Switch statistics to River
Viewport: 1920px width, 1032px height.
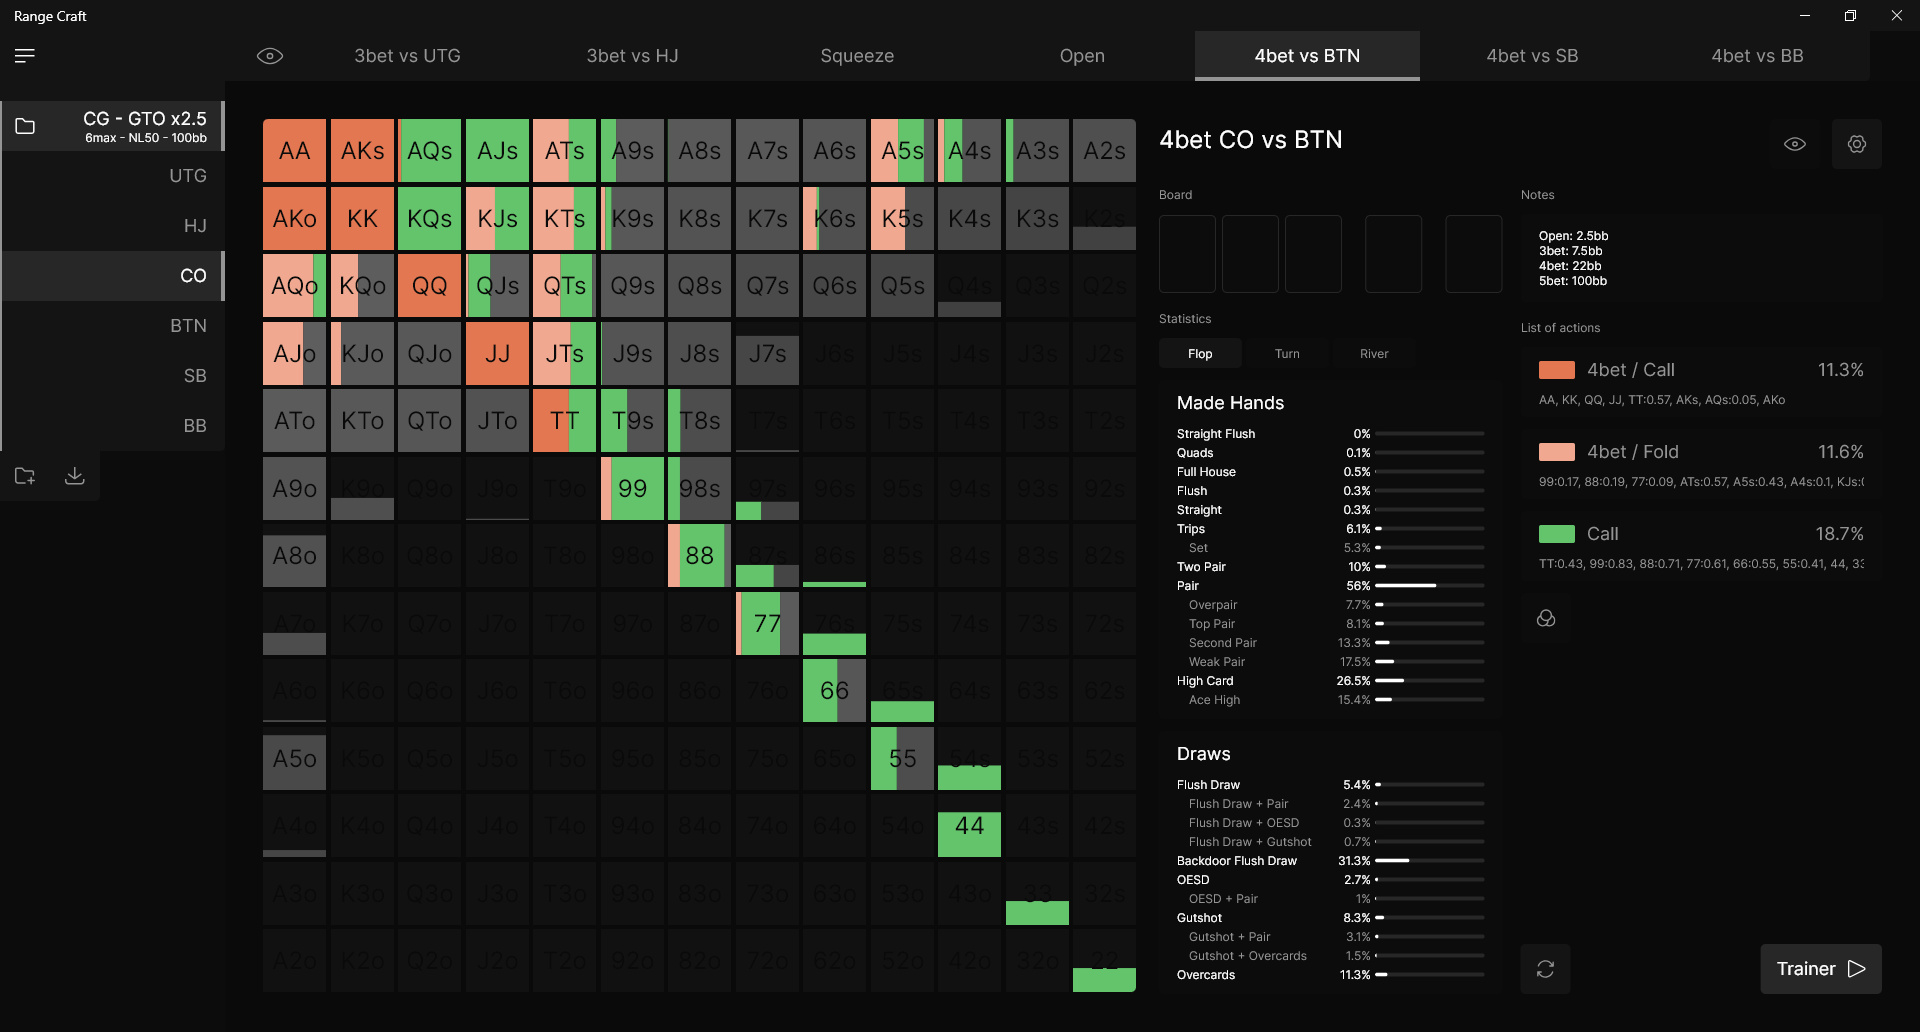tap(1373, 354)
